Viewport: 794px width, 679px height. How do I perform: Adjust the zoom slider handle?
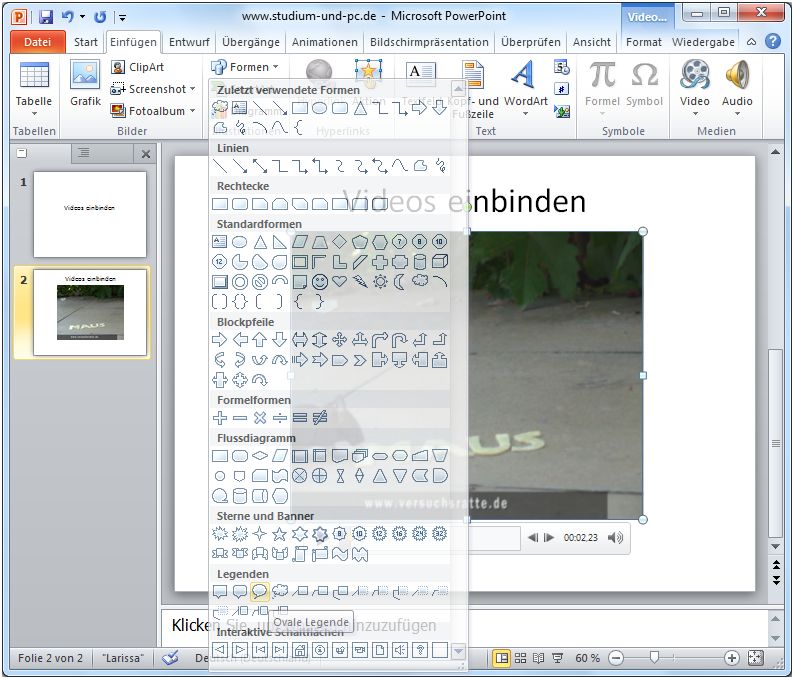[654, 657]
